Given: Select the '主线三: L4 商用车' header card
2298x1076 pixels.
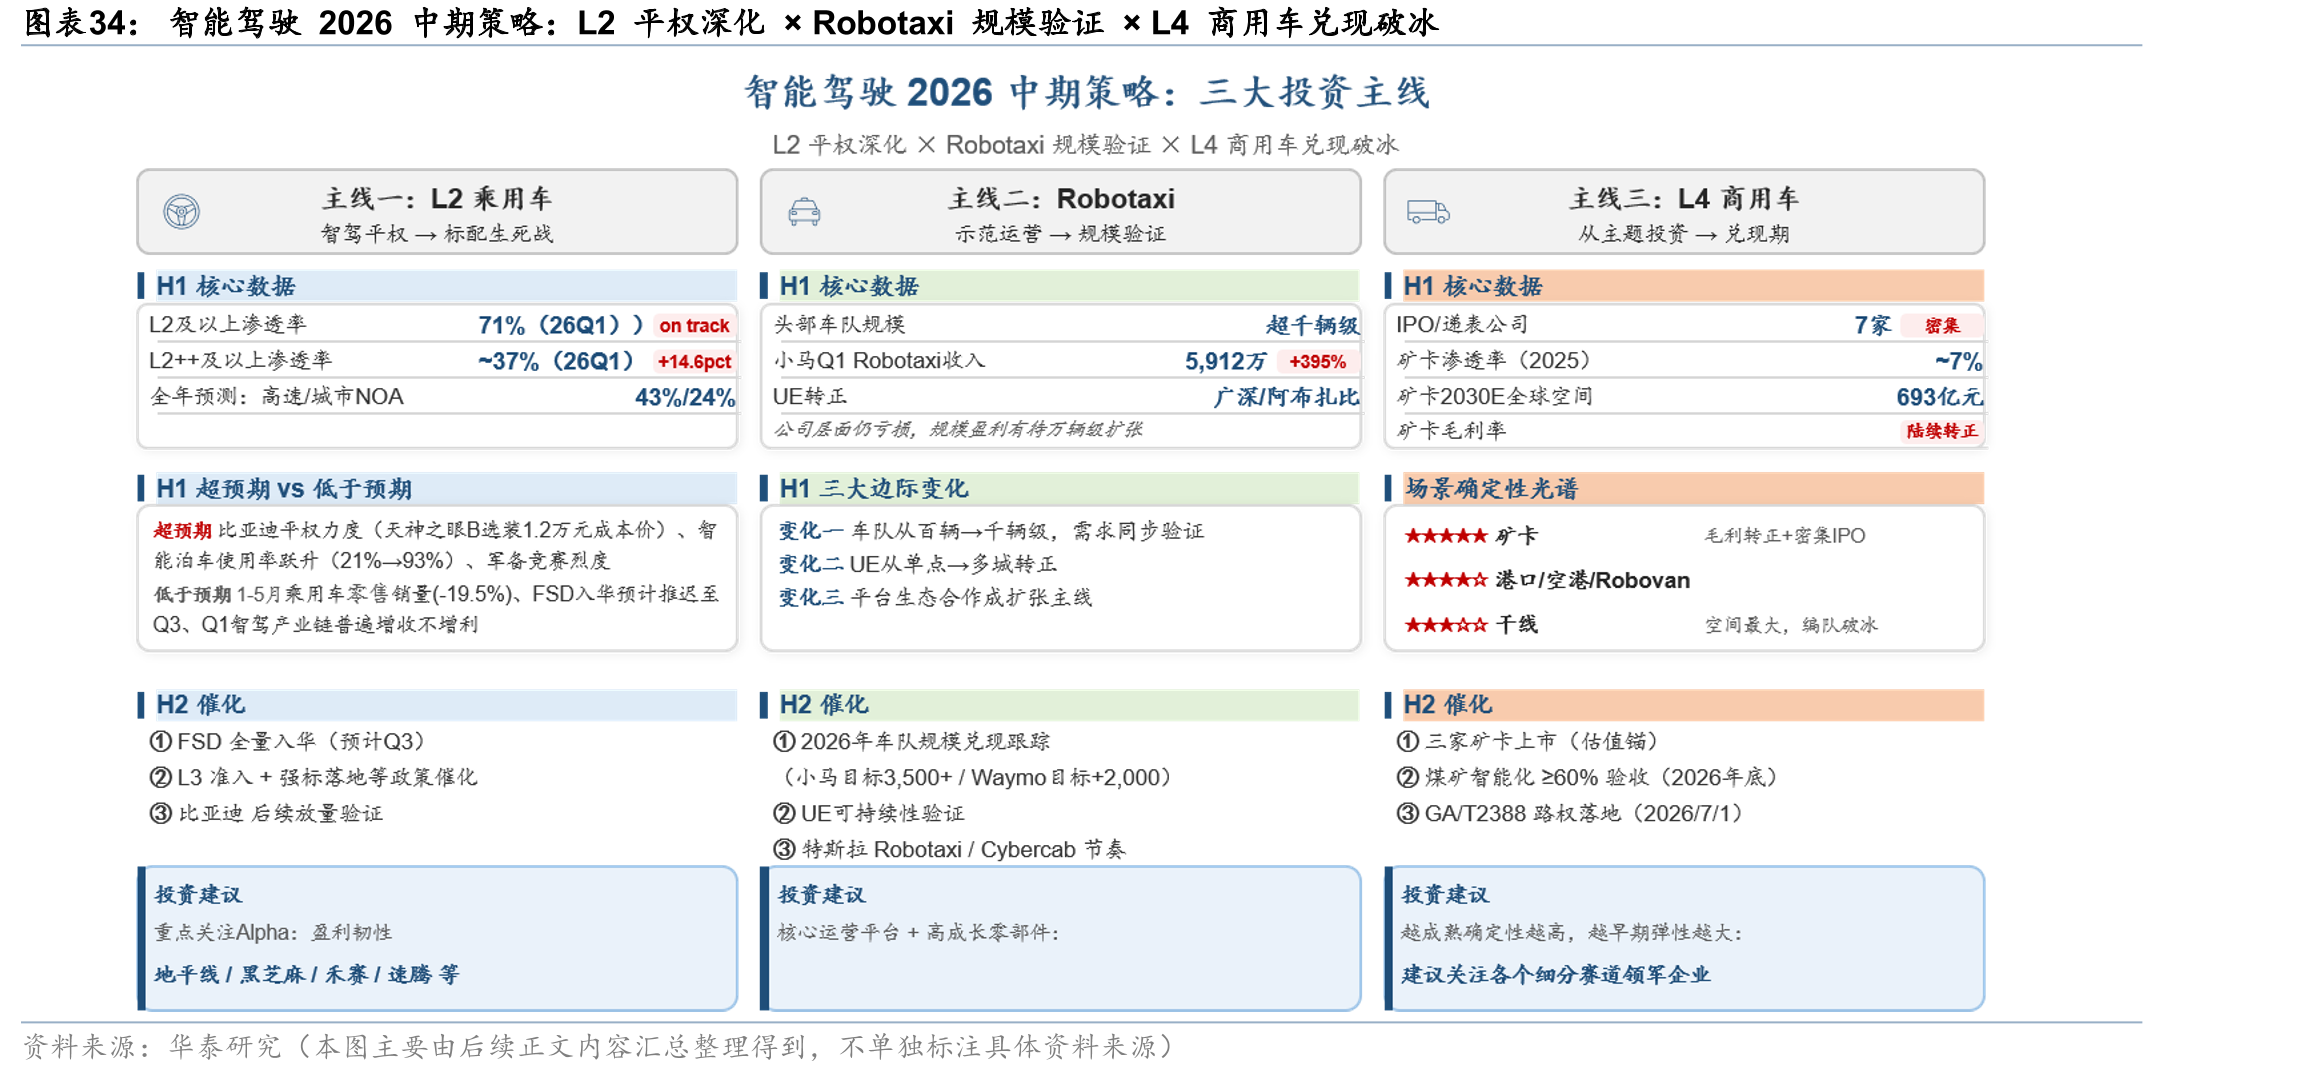Looking at the screenshot, I should point(1684,212).
